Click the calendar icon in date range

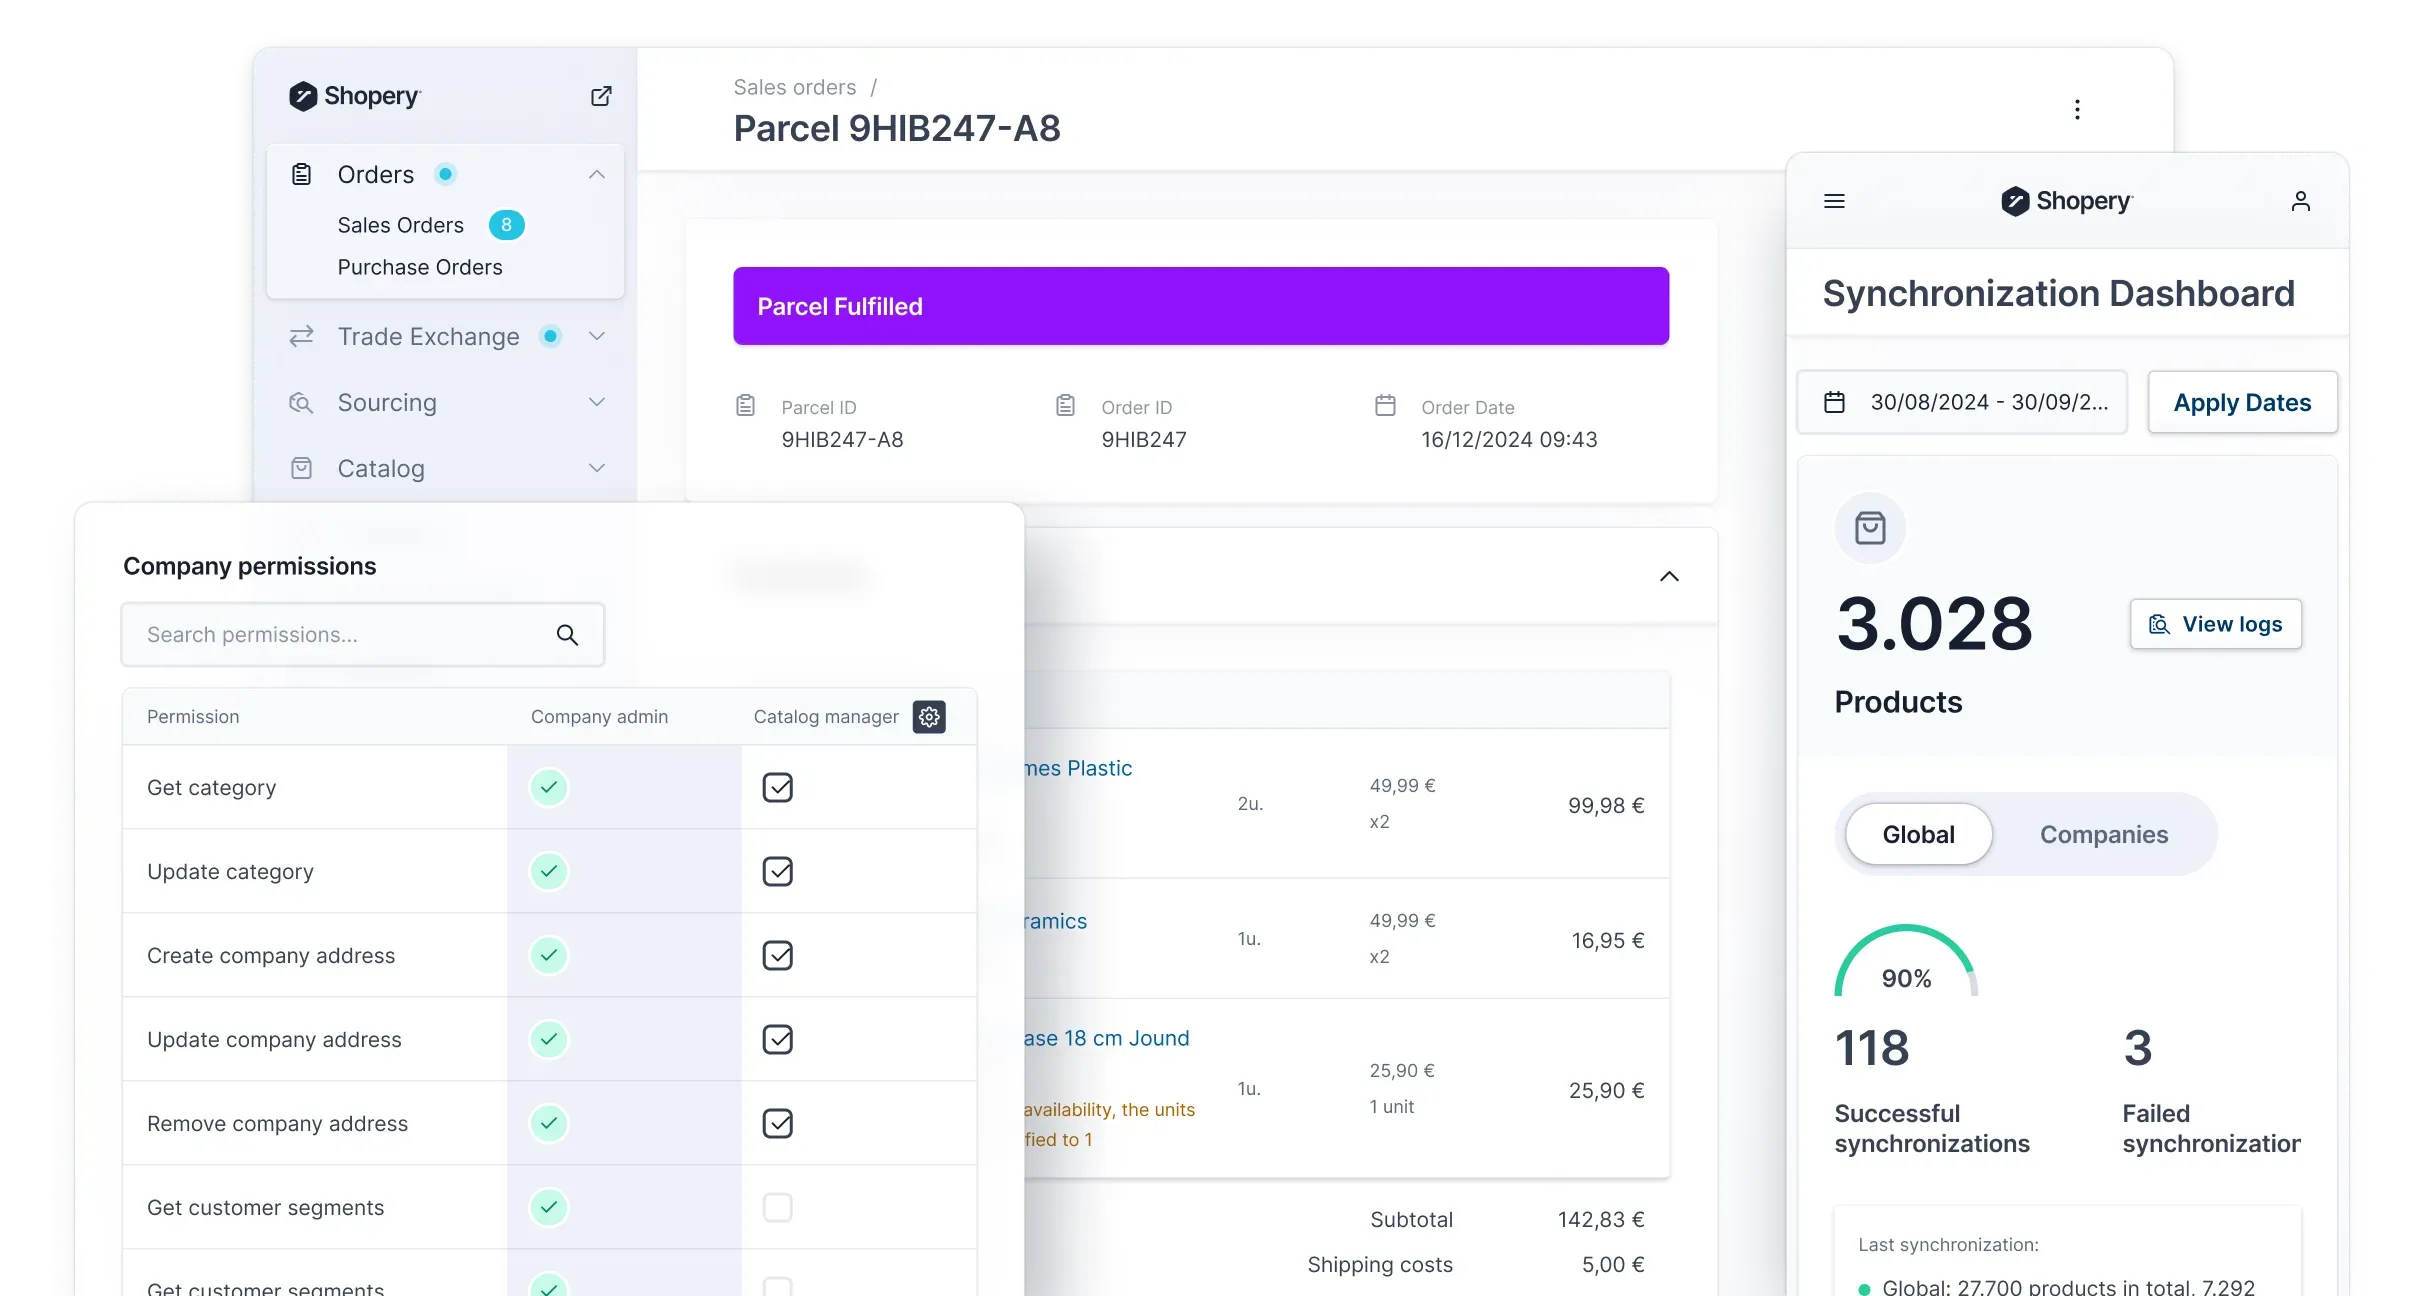pos(1834,402)
